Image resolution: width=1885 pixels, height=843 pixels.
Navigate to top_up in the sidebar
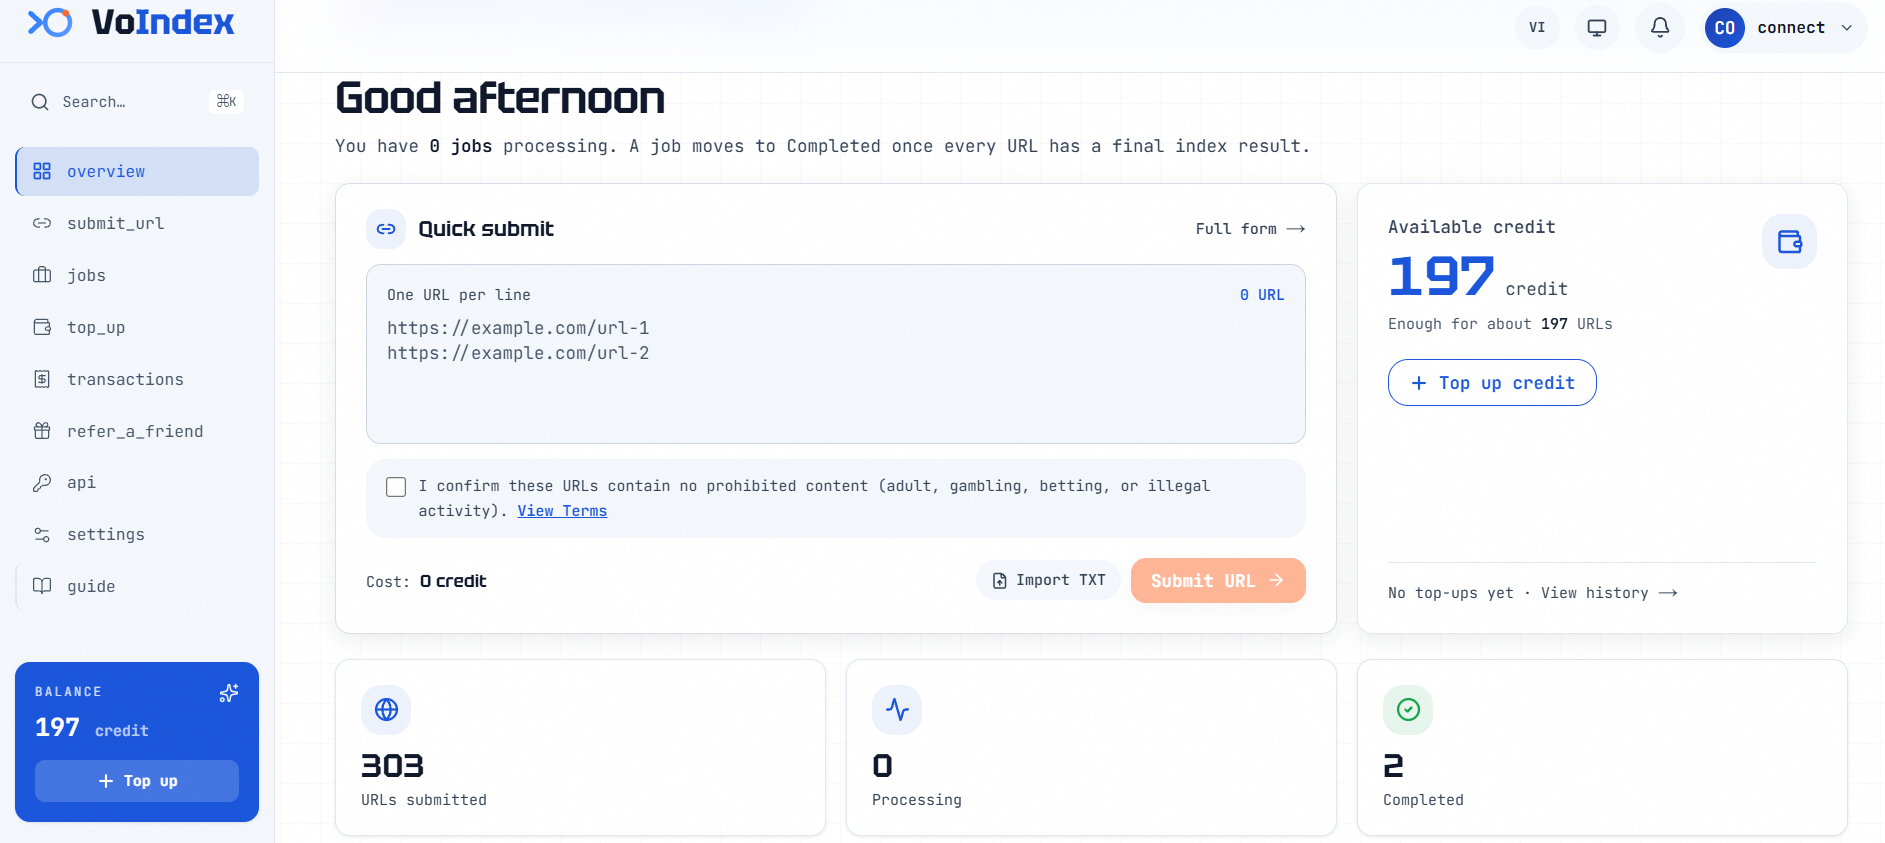pos(137,328)
